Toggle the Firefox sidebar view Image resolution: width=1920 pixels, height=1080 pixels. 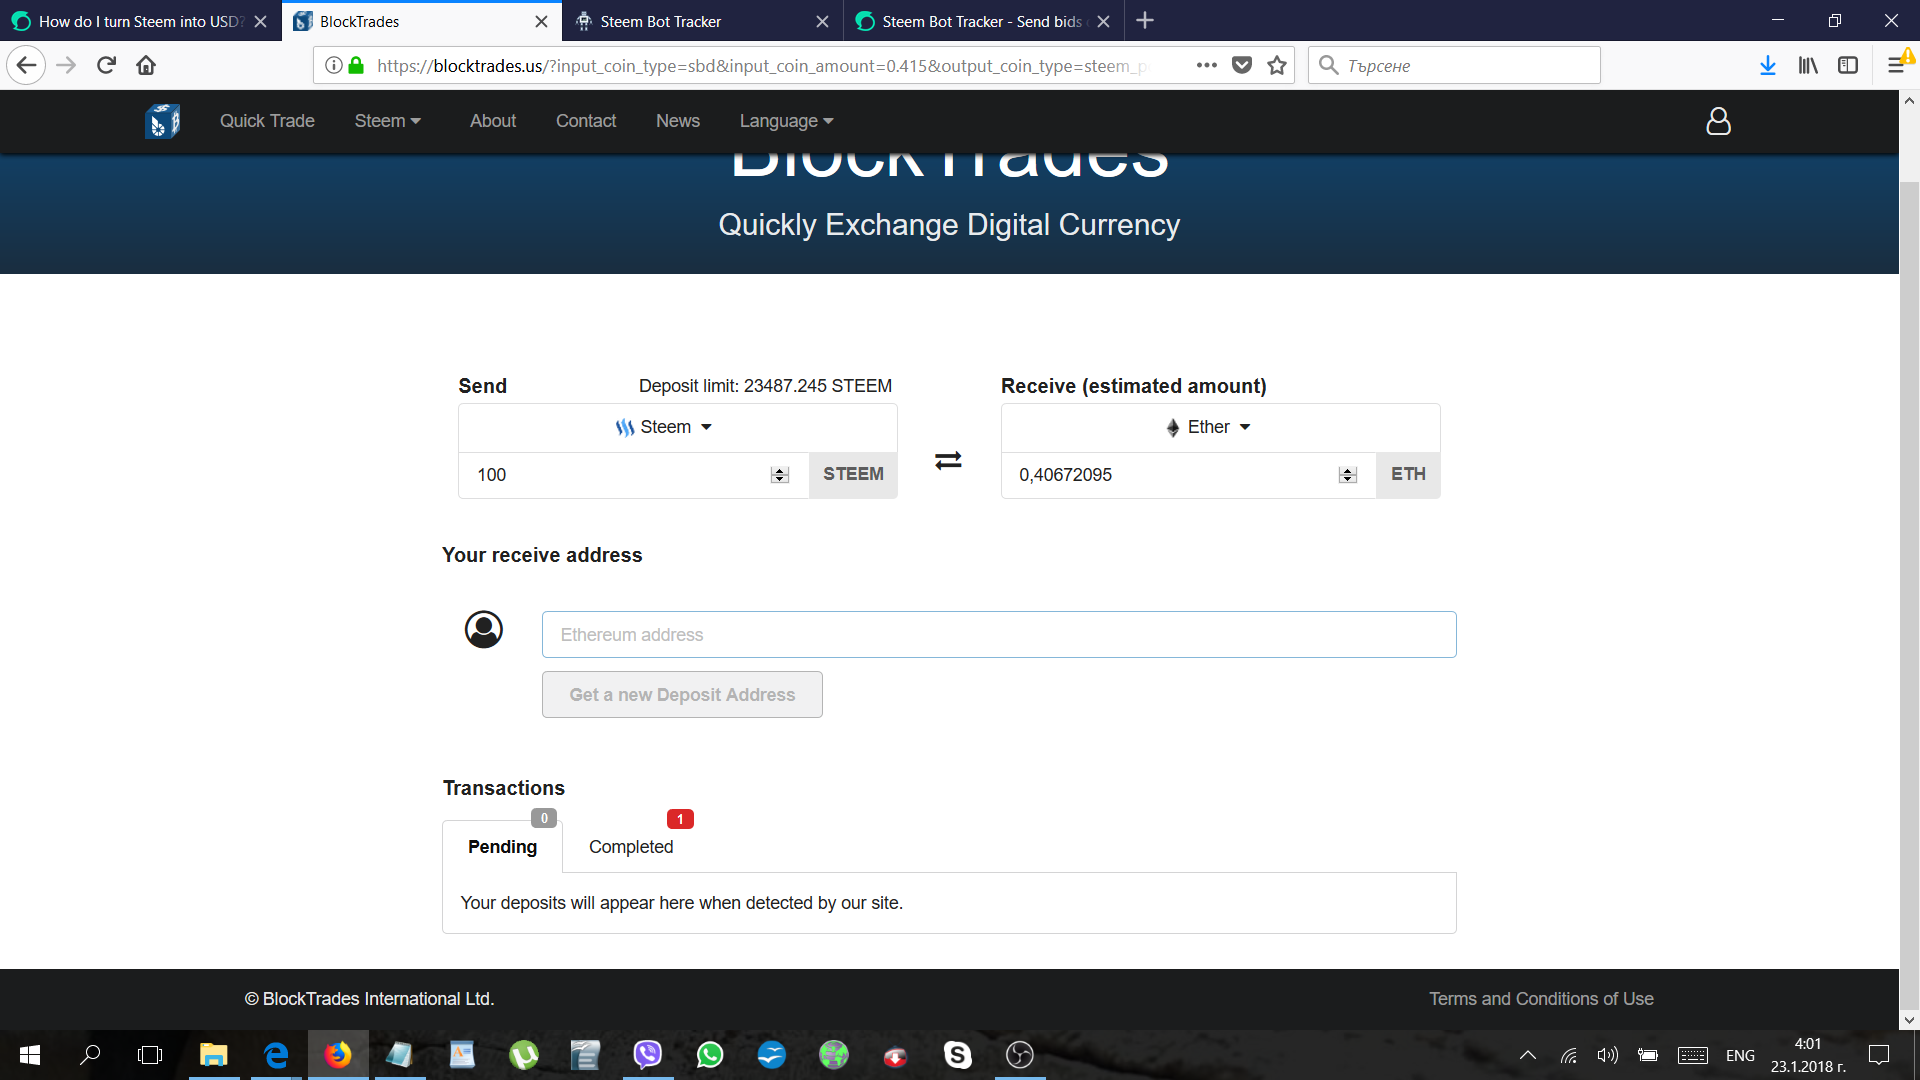point(1848,66)
